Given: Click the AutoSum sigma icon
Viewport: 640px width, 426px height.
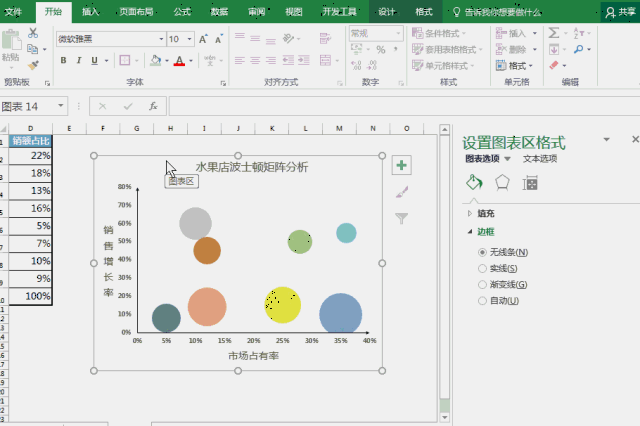Looking at the screenshot, I should [554, 33].
